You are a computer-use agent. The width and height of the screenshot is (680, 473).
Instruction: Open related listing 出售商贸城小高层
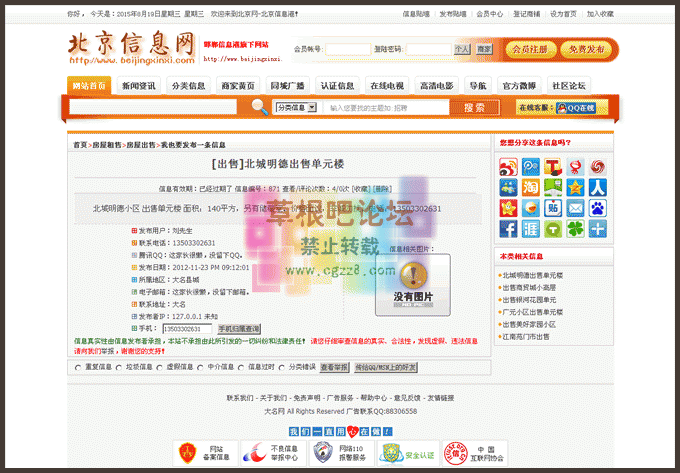click(529, 288)
